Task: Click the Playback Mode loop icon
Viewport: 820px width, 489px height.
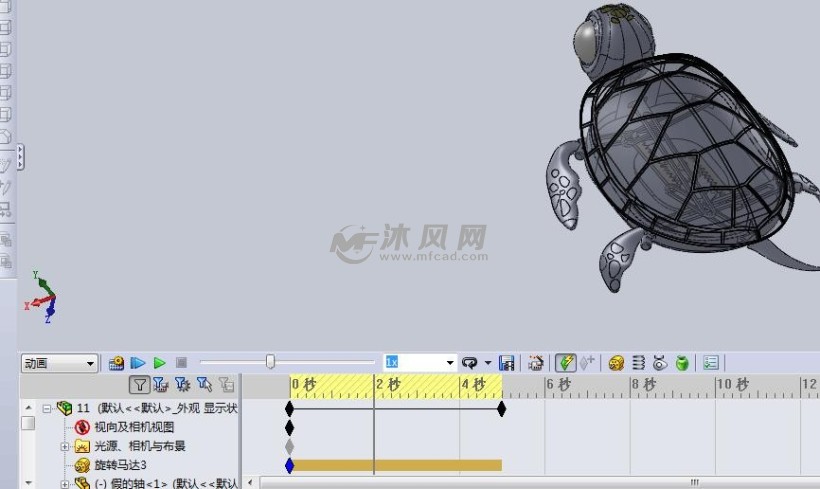Action: point(470,363)
